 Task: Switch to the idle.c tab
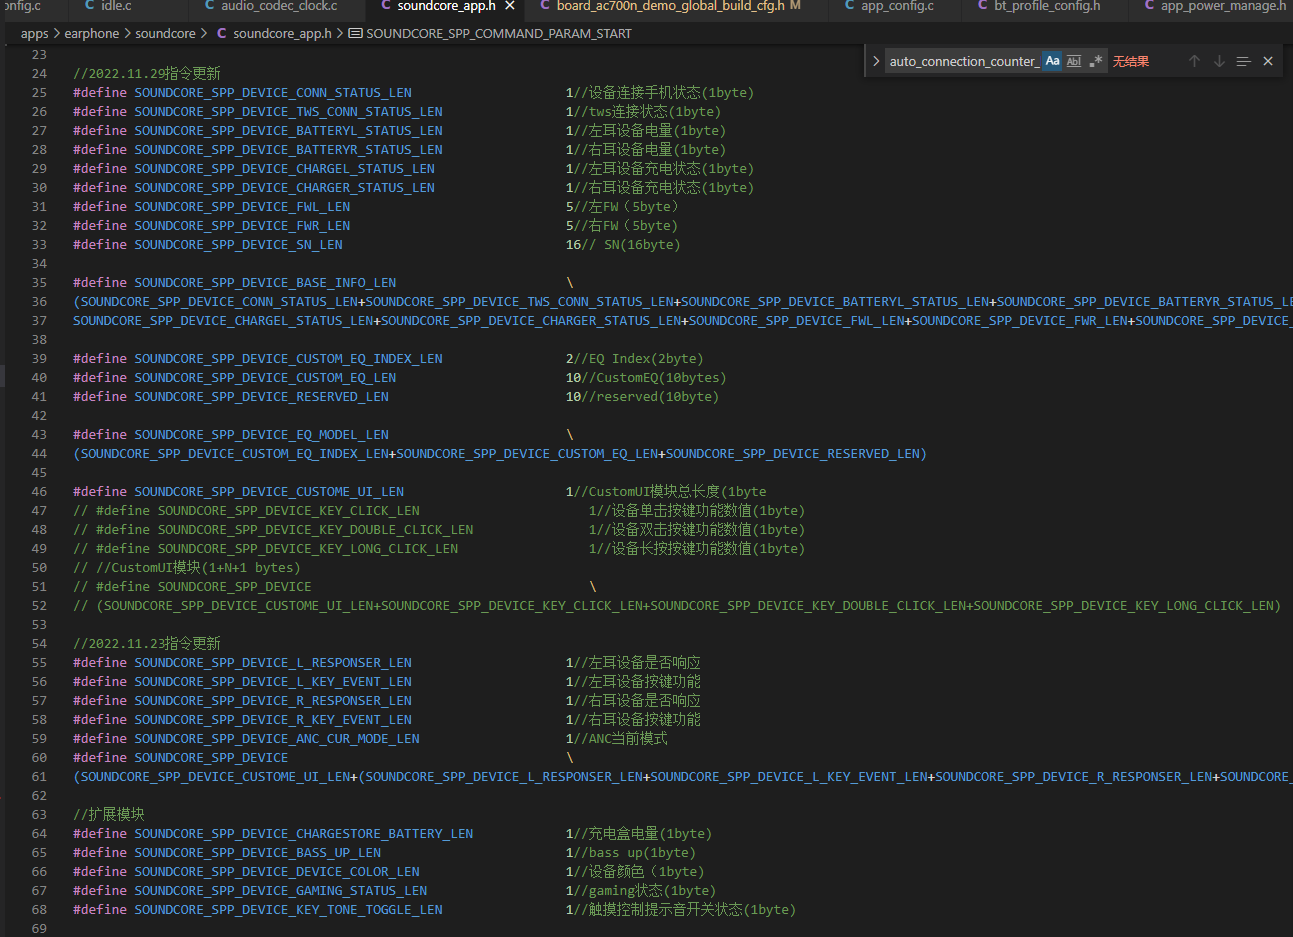click(x=116, y=6)
